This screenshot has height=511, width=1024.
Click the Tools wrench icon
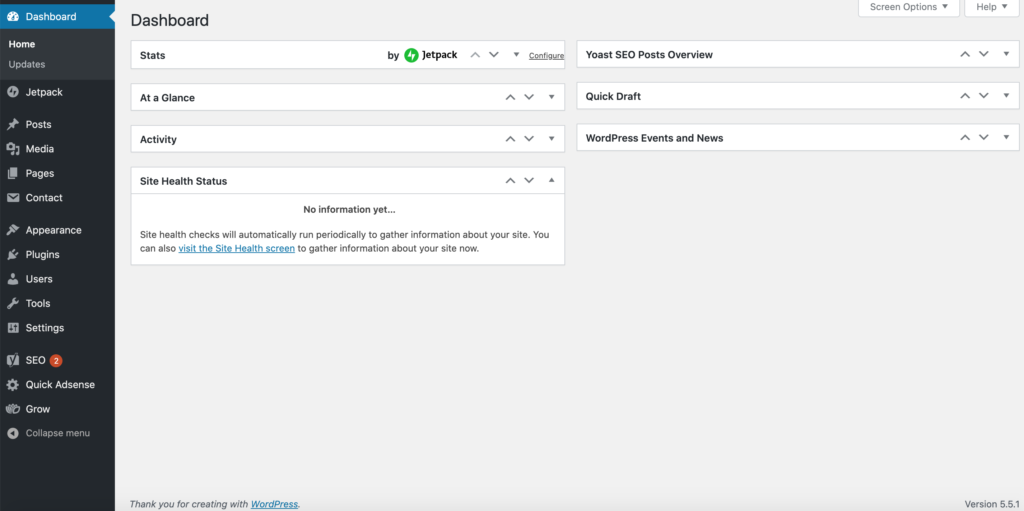pyautogui.click(x=12, y=303)
